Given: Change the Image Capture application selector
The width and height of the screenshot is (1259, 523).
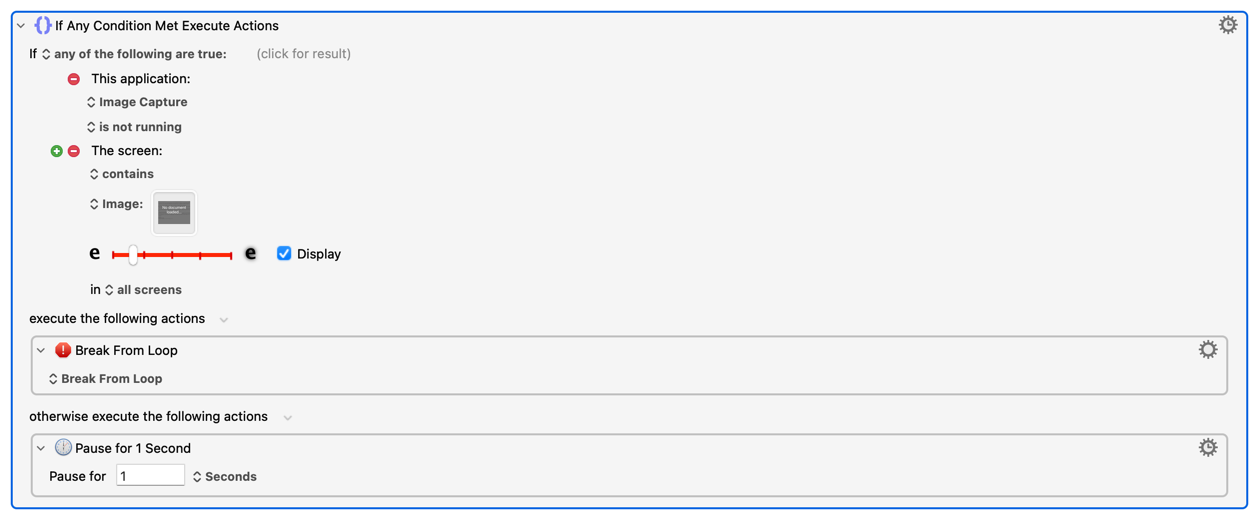Looking at the screenshot, I should pyautogui.click(x=137, y=102).
